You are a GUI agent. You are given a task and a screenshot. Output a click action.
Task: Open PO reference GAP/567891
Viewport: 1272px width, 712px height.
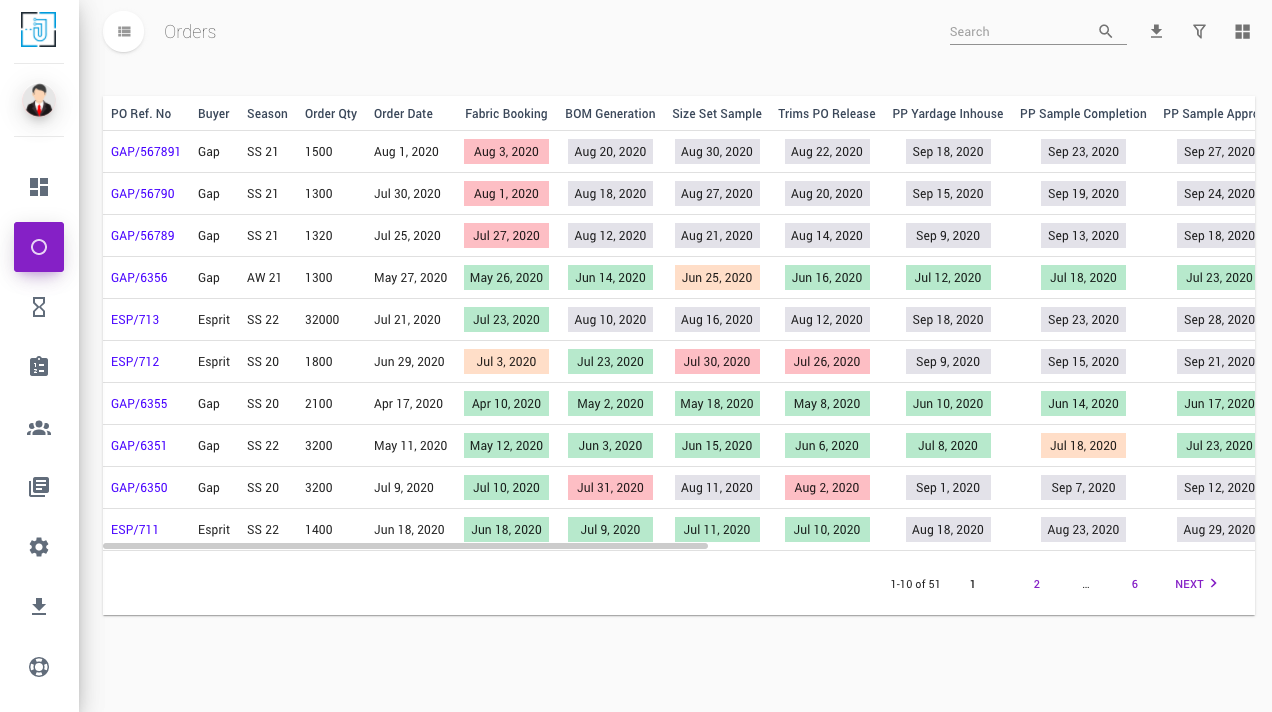[x=146, y=152]
